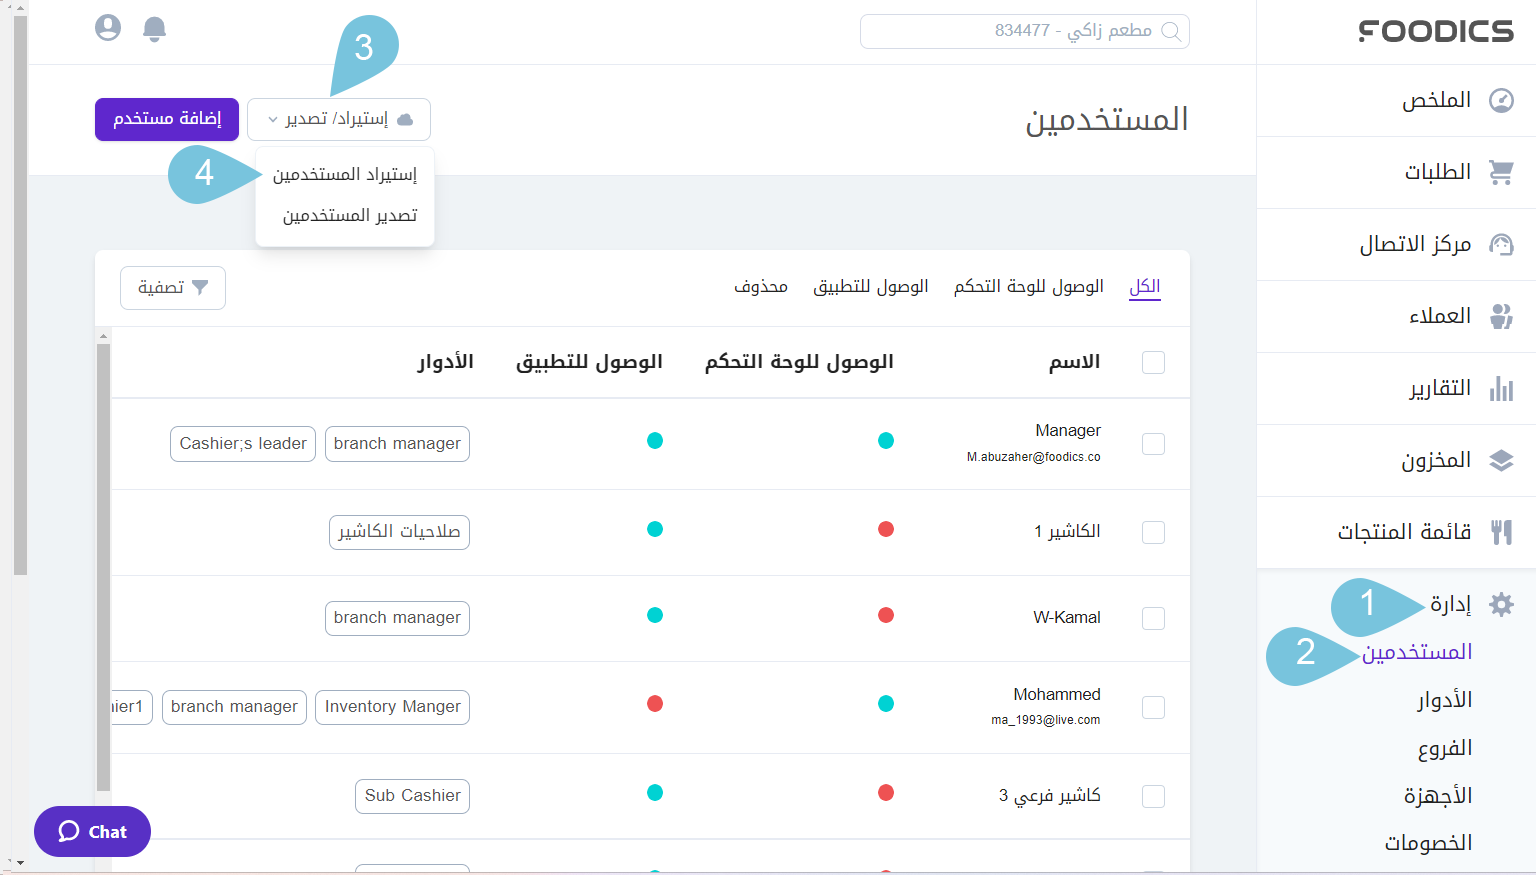The height and width of the screenshot is (875, 1536).
Task: Switch to the محذوف tab
Action: coord(760,286)
